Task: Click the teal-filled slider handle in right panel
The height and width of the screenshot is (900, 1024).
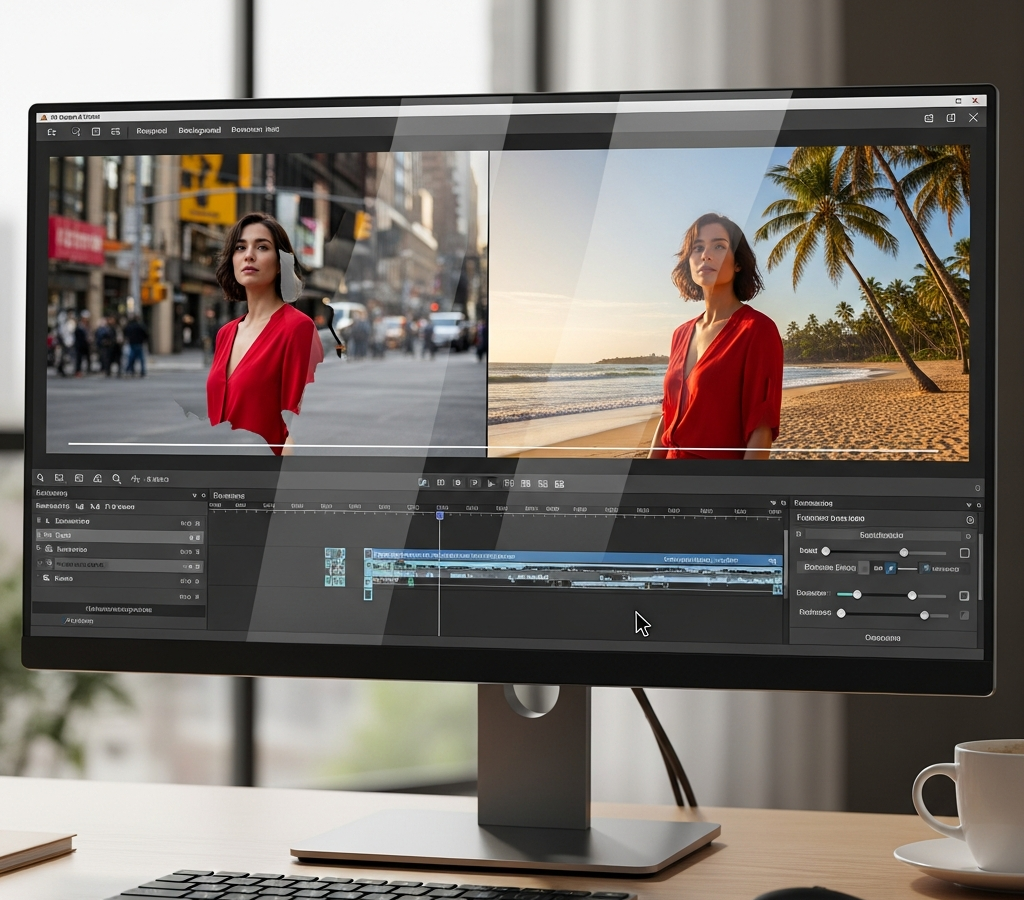Action: [857, 595]
